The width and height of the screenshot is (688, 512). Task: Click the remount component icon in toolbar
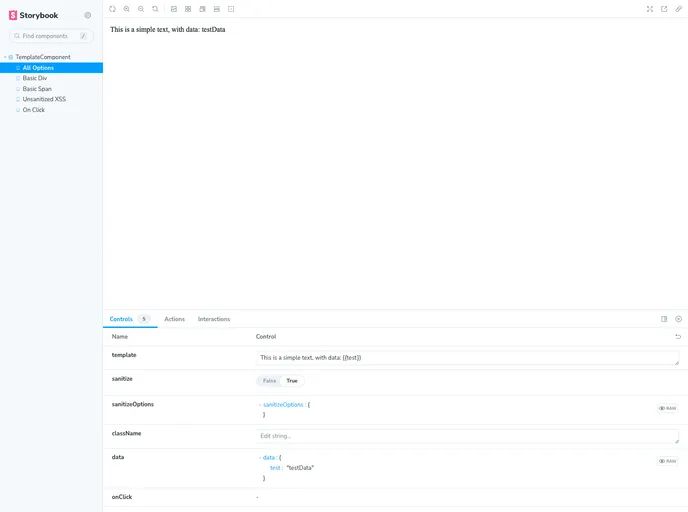pyautogui.click(x=112, y=9)
